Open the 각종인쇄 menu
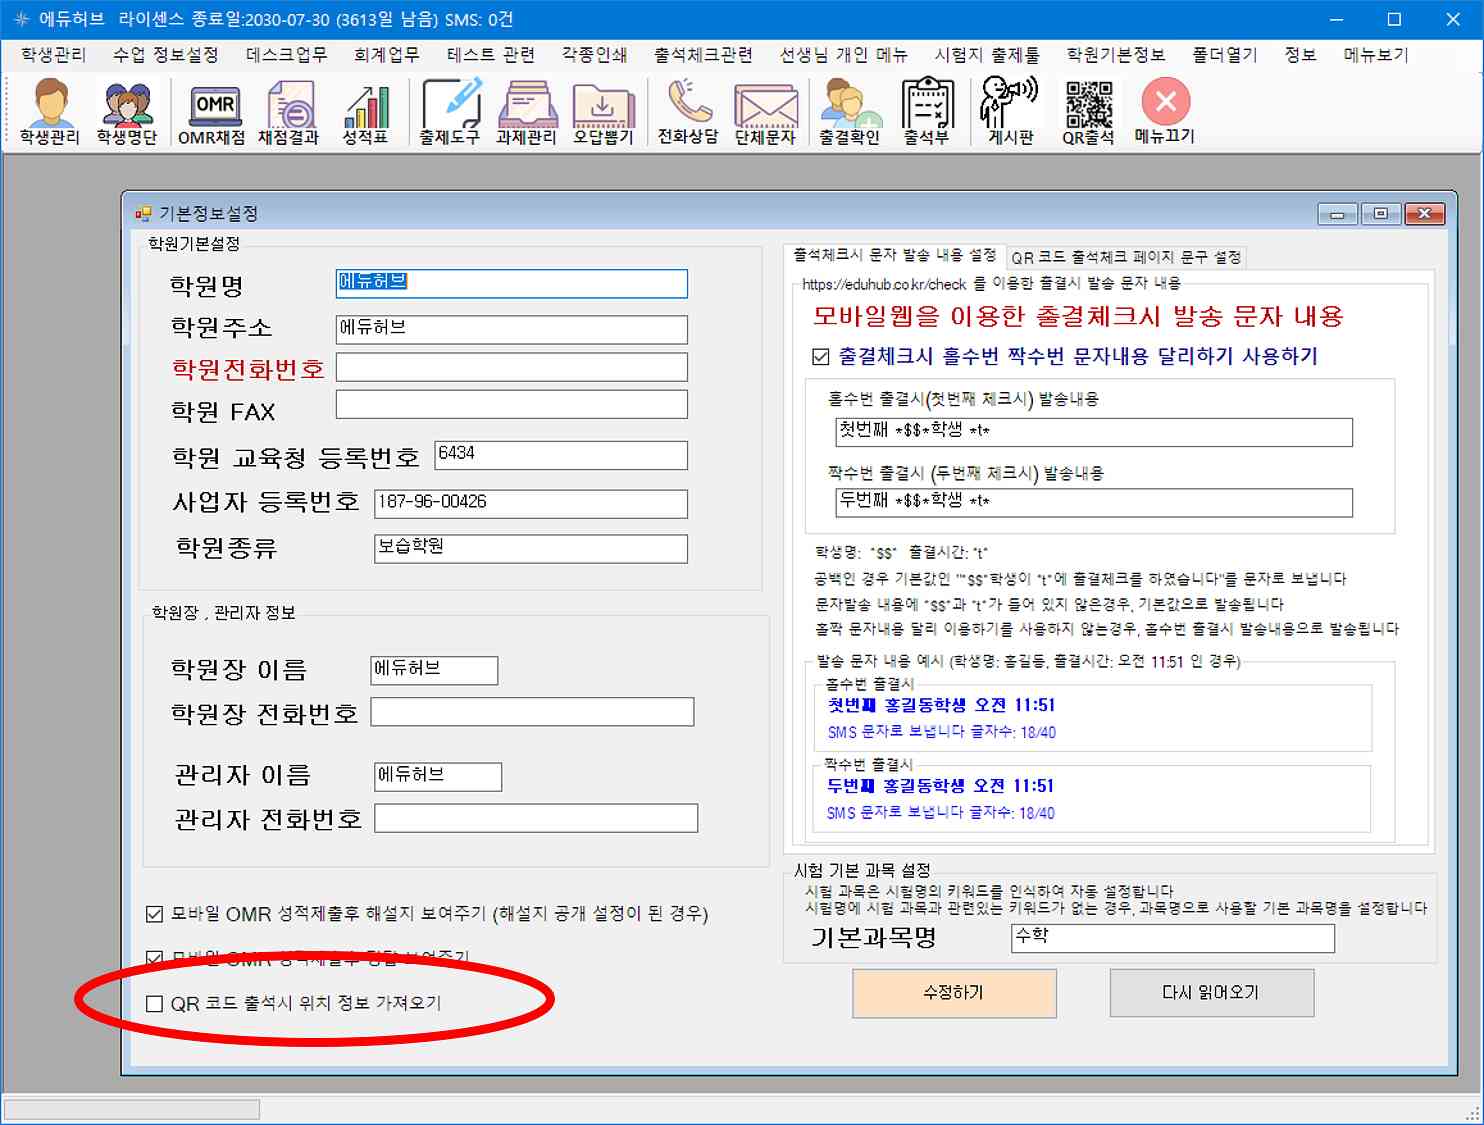Image resolution: width=1484 pixels, height=1125 pixels. click(x=594, y=55)
